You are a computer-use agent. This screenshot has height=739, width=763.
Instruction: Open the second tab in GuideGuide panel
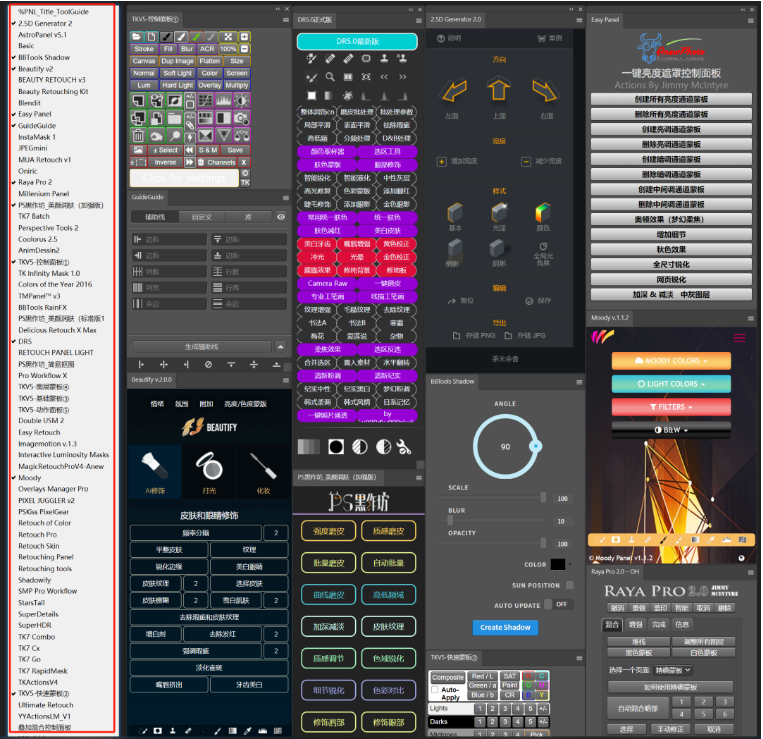point(201,217)
